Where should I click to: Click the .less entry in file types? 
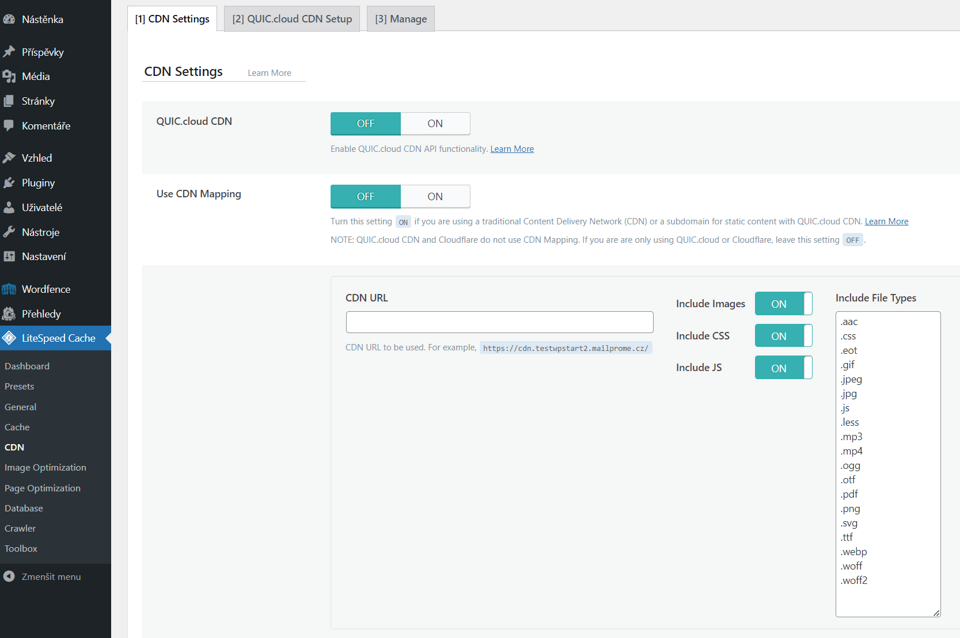point(850,422)
